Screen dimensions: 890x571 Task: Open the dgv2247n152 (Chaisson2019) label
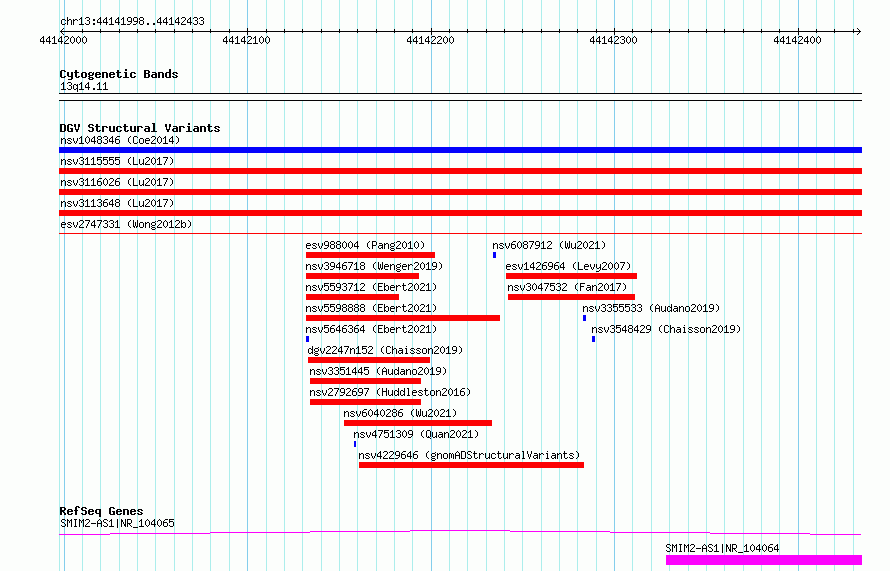[x=385, y=350]
